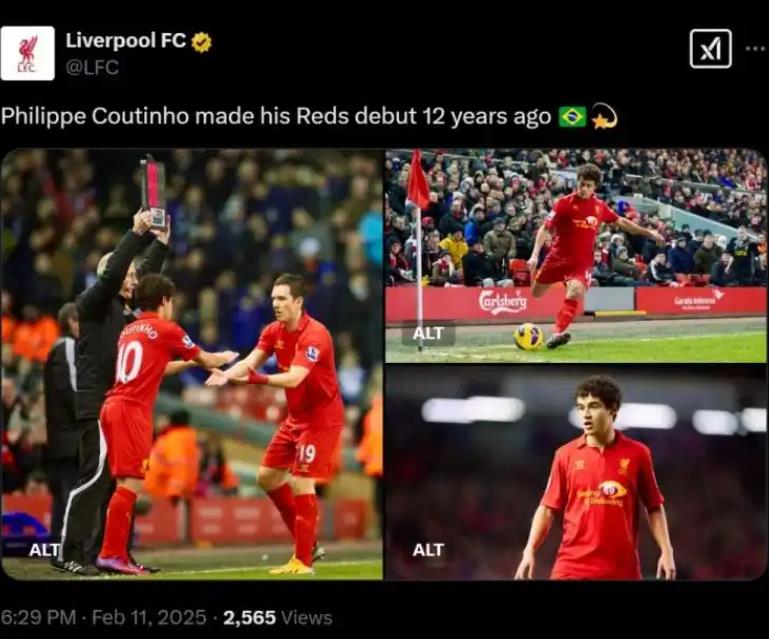Click the Feb 11, 2025 date
Image resolution: width=769 pixels, height=639 pixels.
(x=149, y=617)
